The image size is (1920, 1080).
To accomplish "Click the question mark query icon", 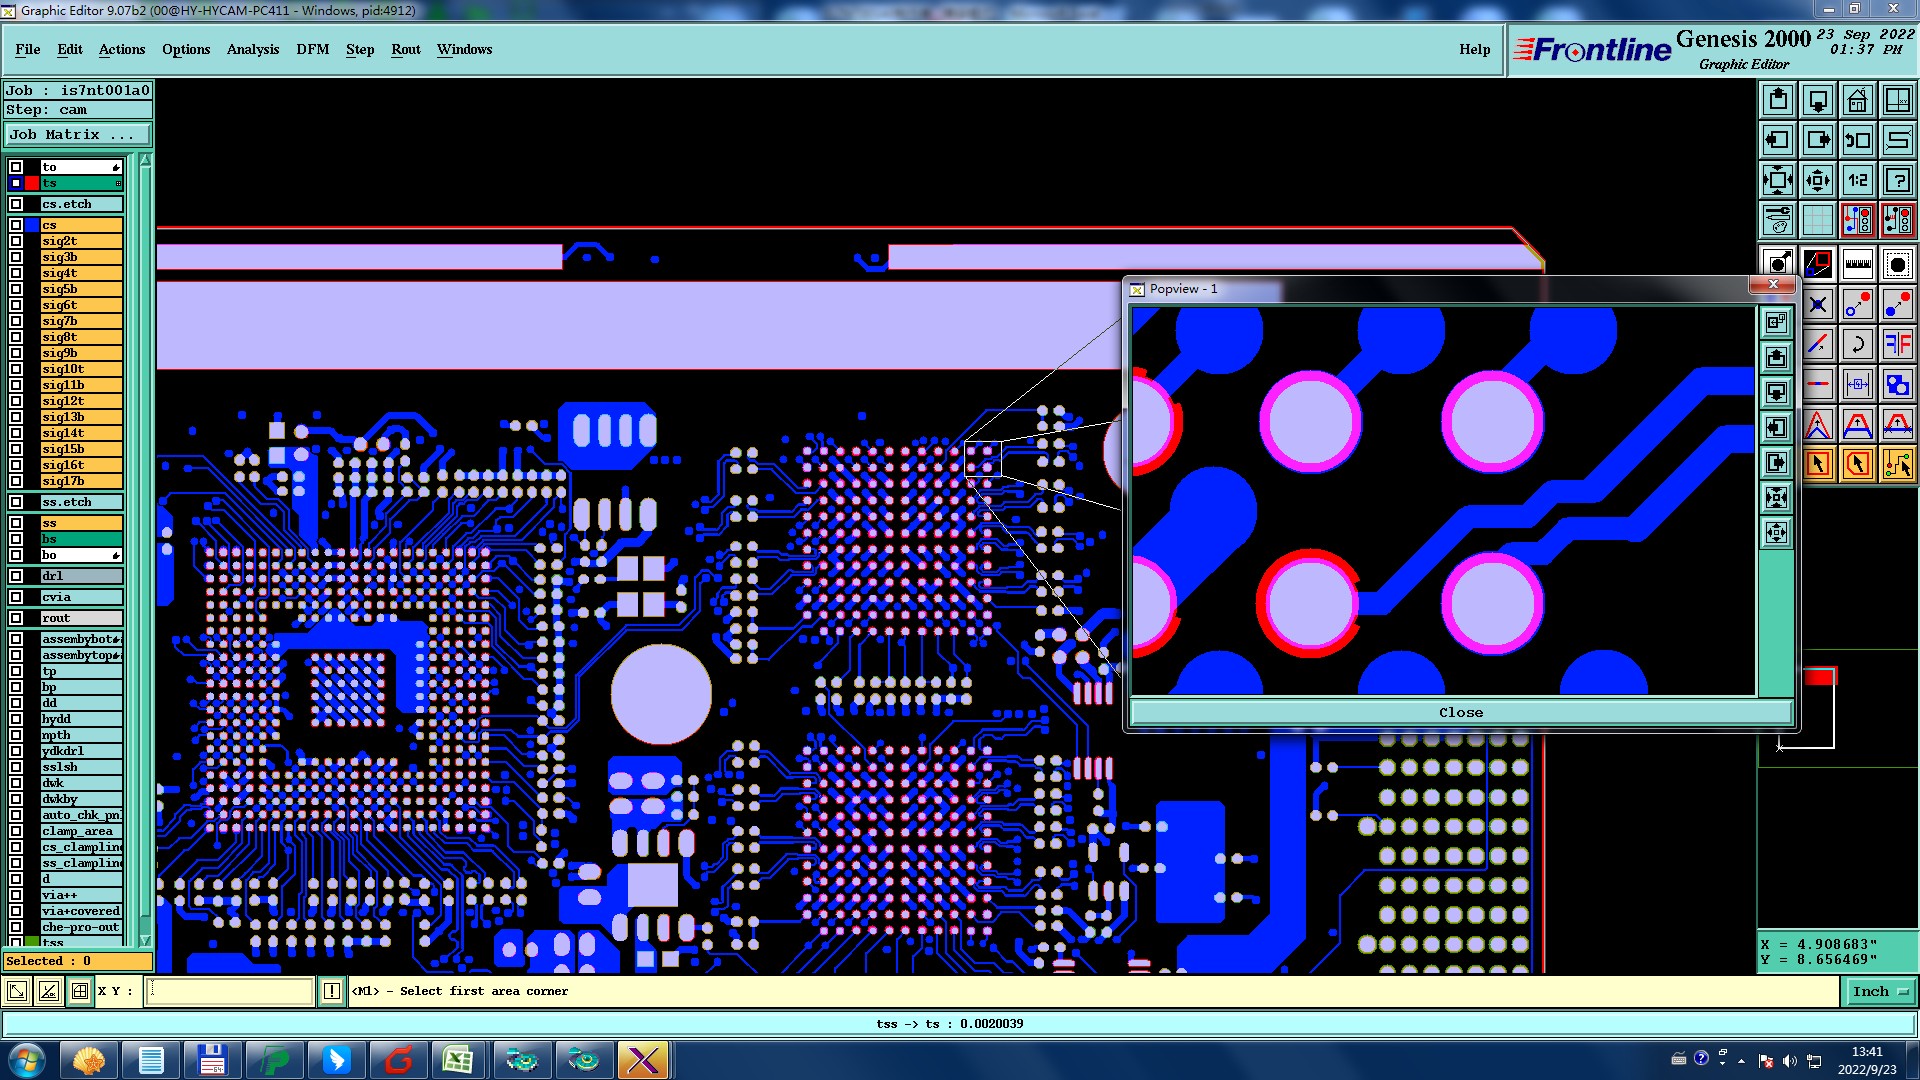I will 1897,180.
